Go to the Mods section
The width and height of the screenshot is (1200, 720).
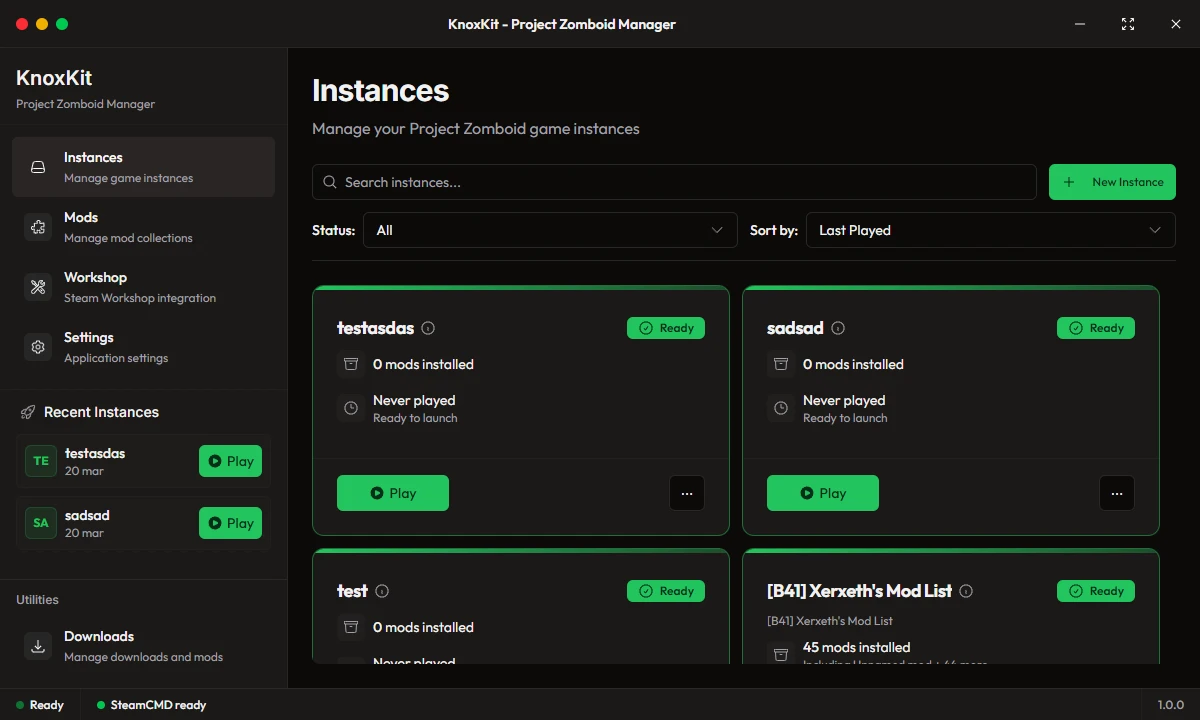tap(144, 227)
